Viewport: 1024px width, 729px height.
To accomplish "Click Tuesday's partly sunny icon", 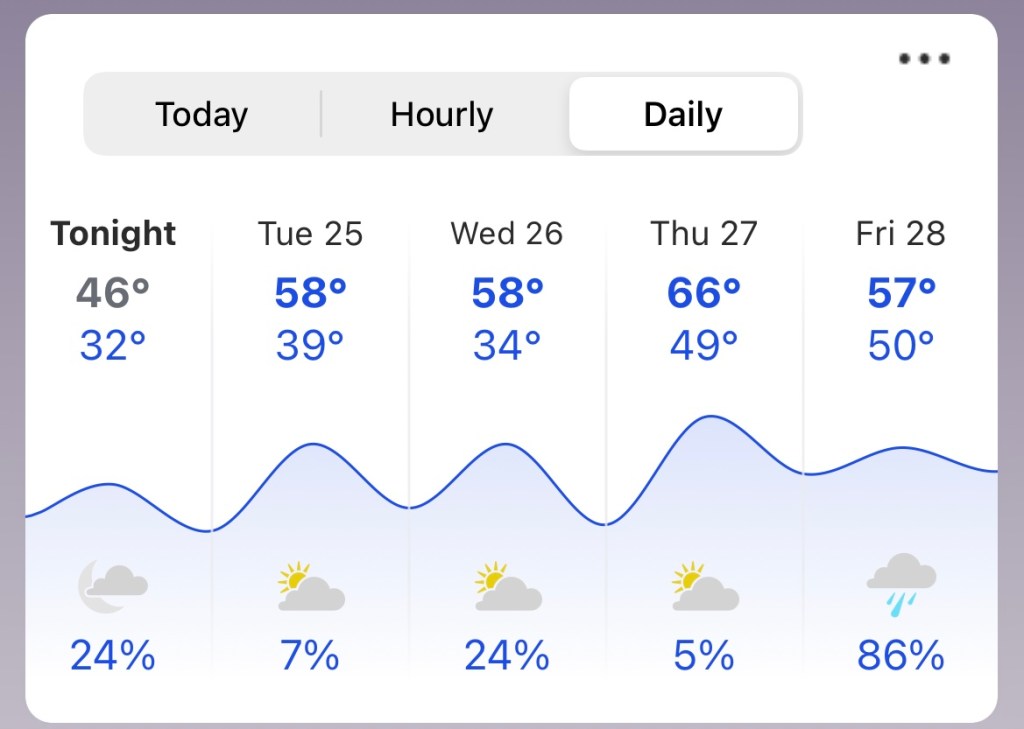I will (310, 587).
